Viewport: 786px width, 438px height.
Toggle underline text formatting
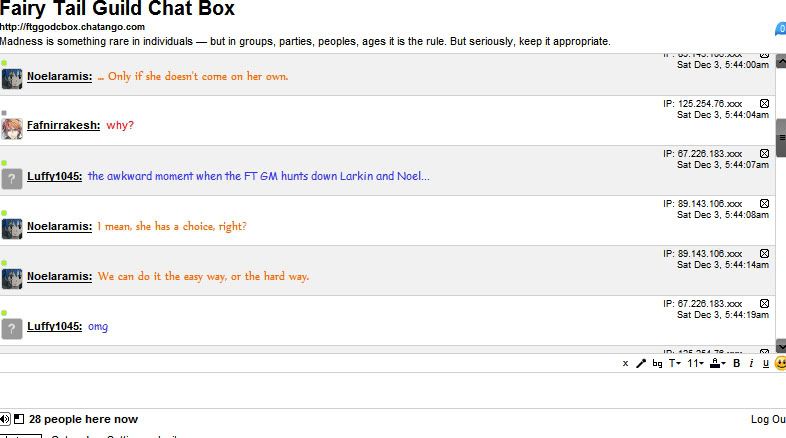click(765, 364)
